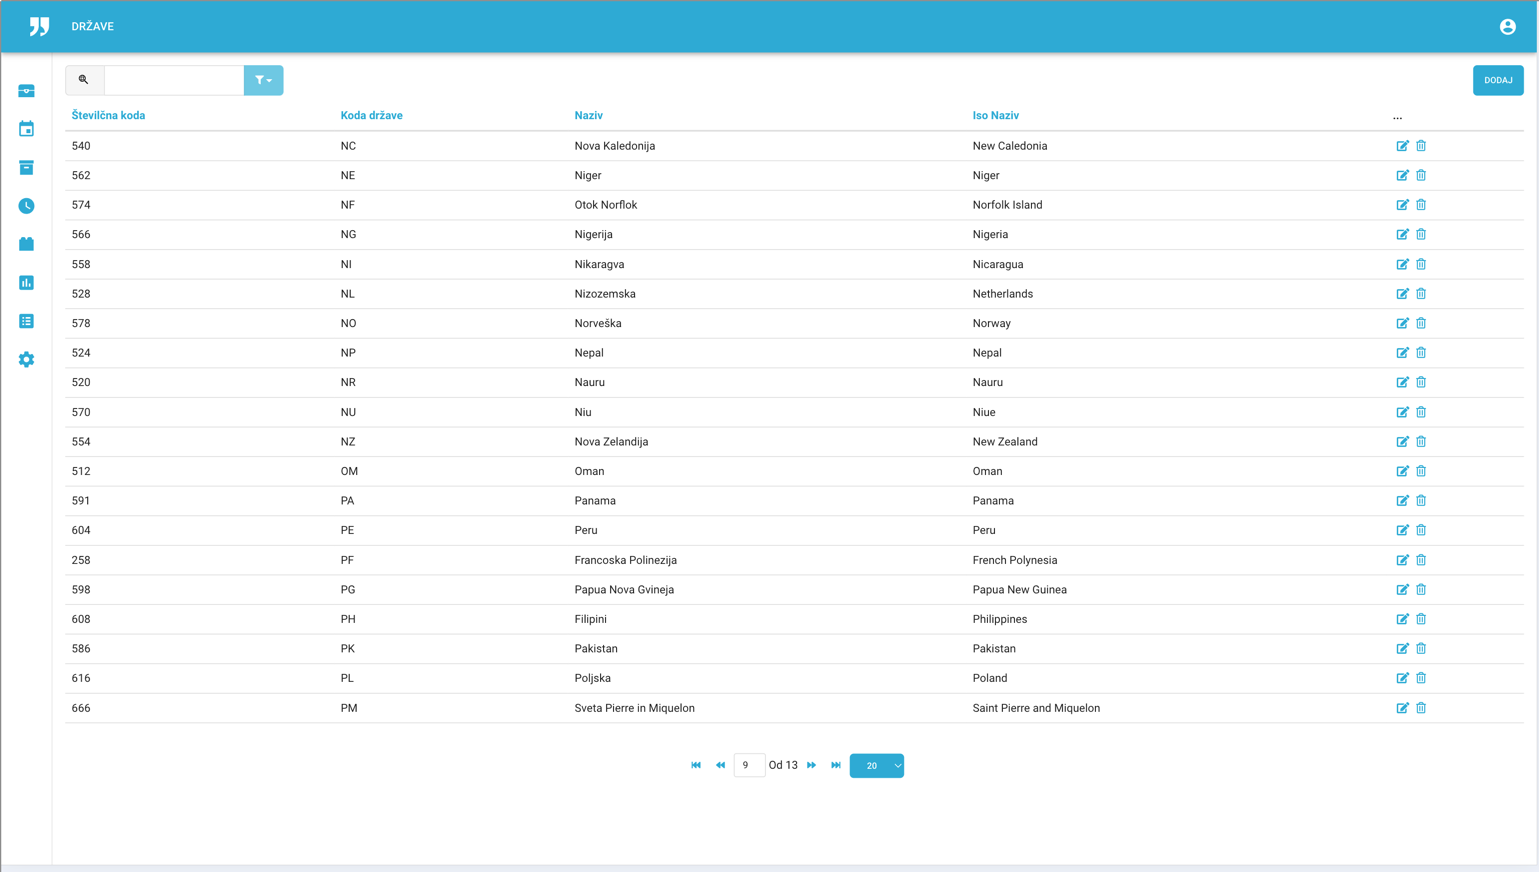Expand the page size 20 dropdown
The height and width of the screenshot is (872, 1539).
point(876,766)
